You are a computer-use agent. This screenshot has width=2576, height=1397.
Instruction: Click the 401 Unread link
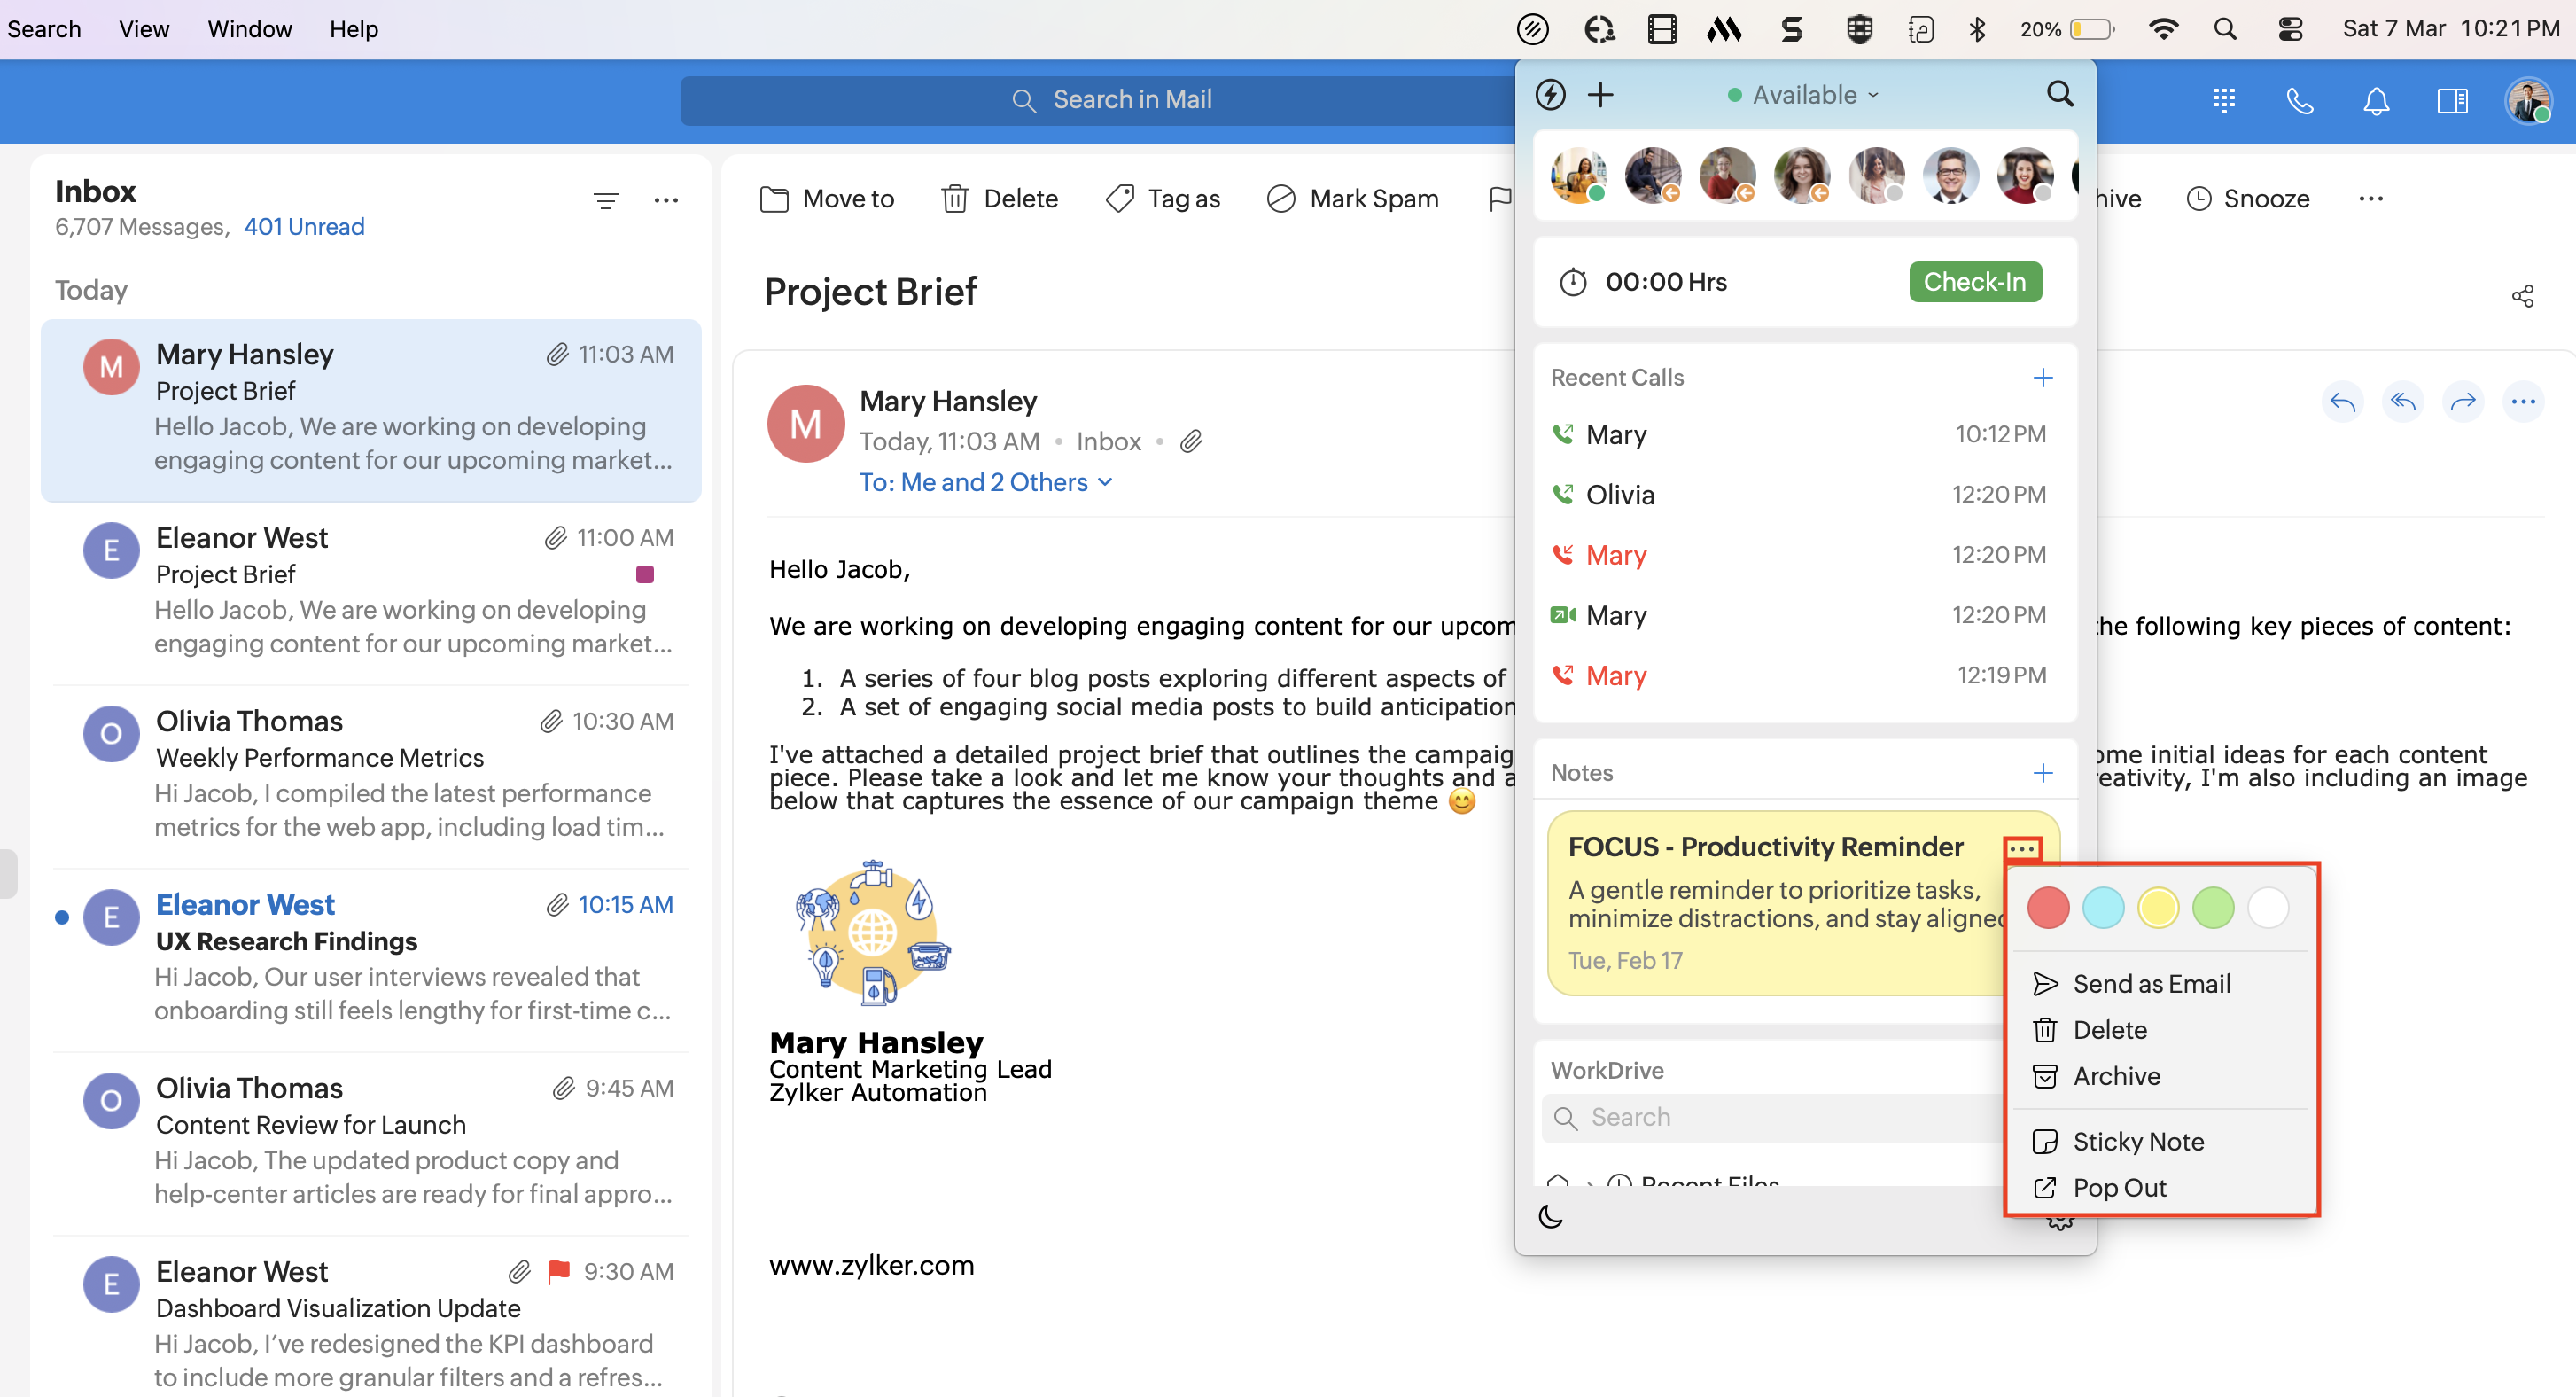click(x=304, y=227)
